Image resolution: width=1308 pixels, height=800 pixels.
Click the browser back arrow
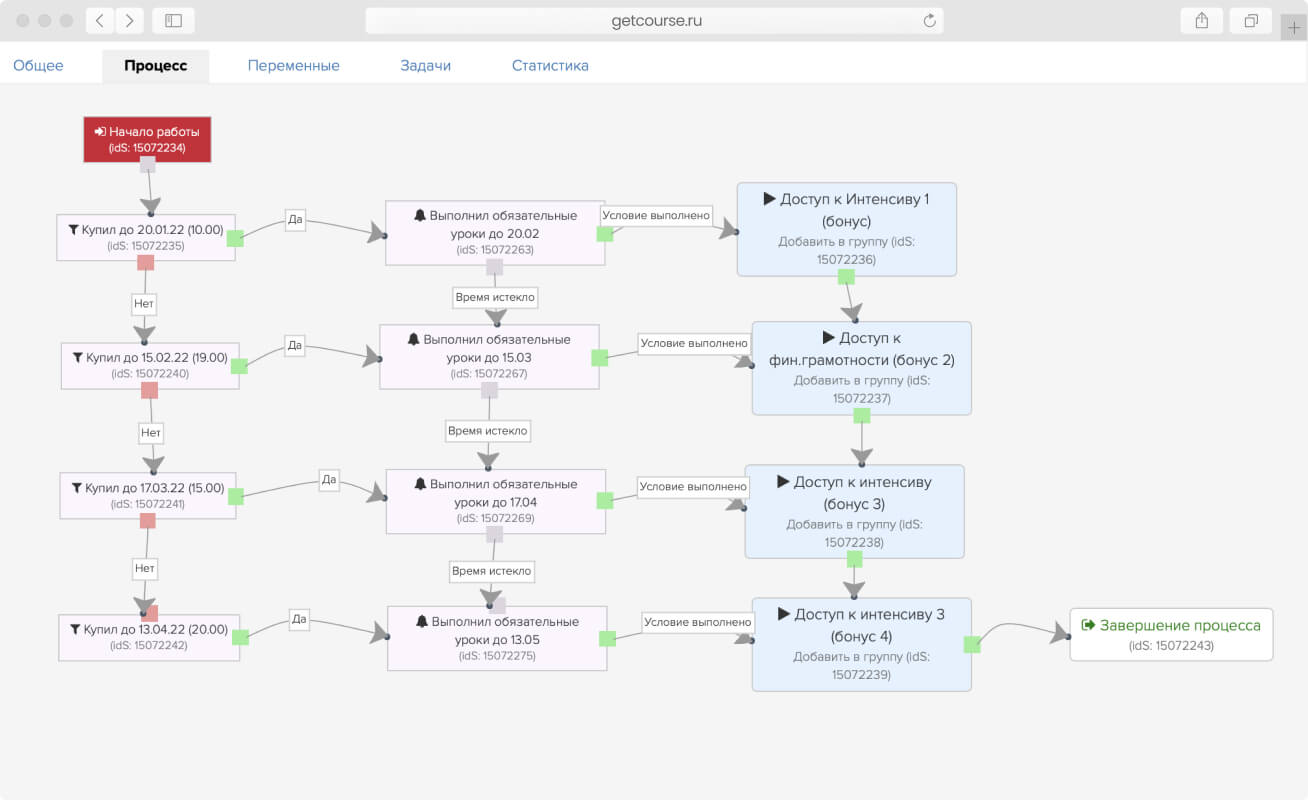point(100,21)
